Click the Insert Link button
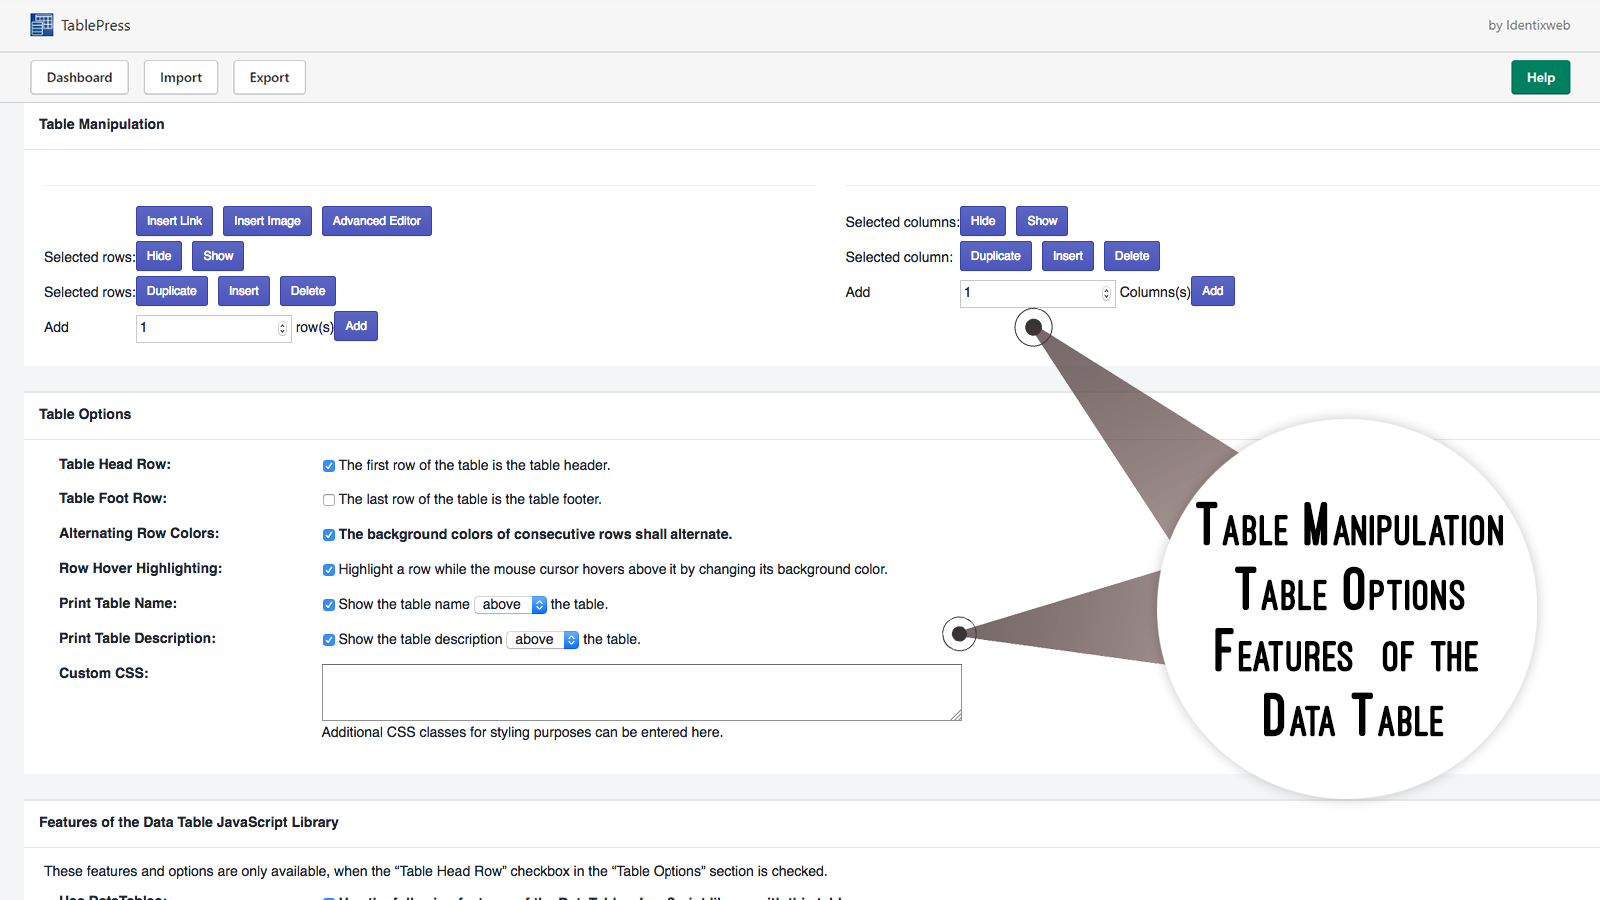The image size is (1600, 900). tap(174, 221)
